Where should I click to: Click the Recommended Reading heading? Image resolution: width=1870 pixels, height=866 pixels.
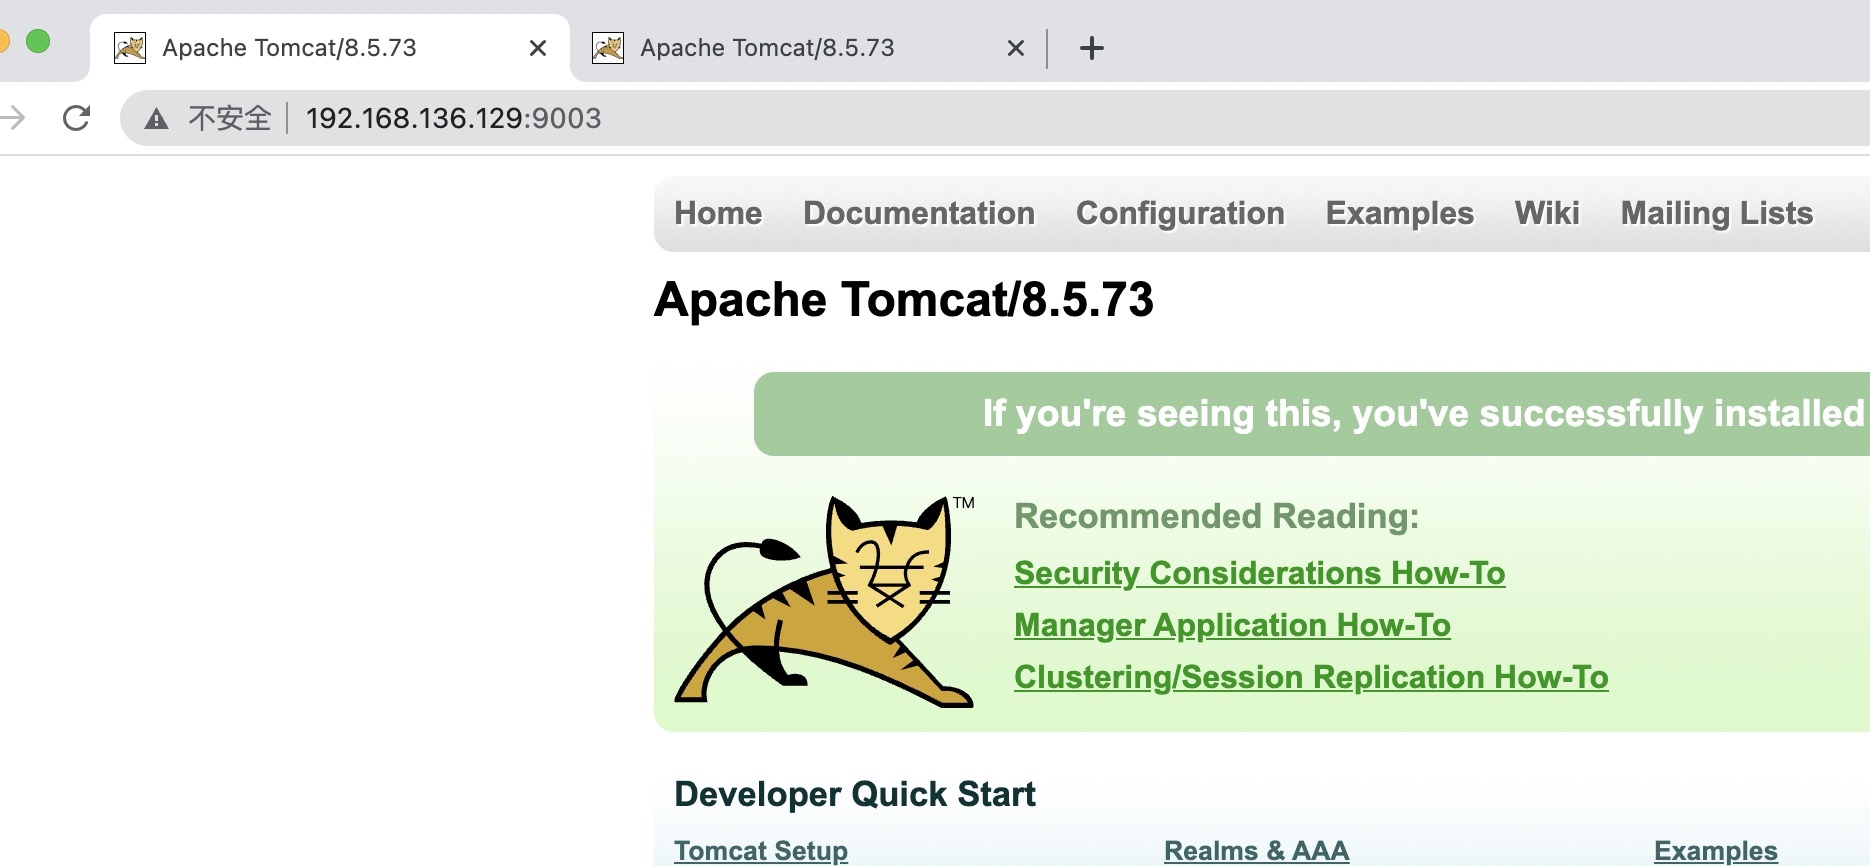1217,516
